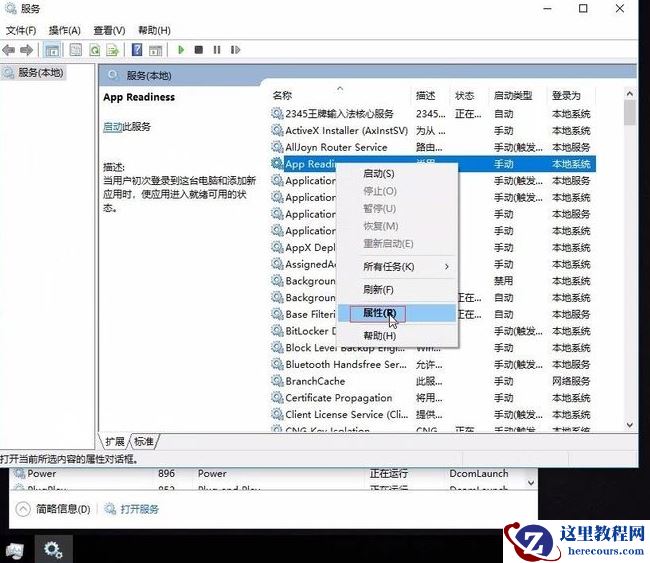This screenshot has height=563, width=650.
Task: Click 打开服务 link in Task Manager
Action: click(139, 509)
